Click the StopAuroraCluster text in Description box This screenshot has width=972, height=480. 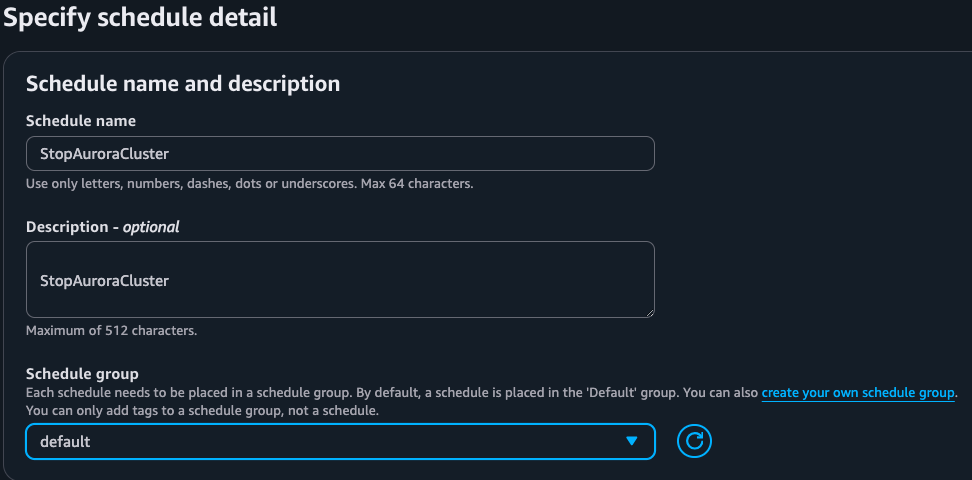pos(104,281)
